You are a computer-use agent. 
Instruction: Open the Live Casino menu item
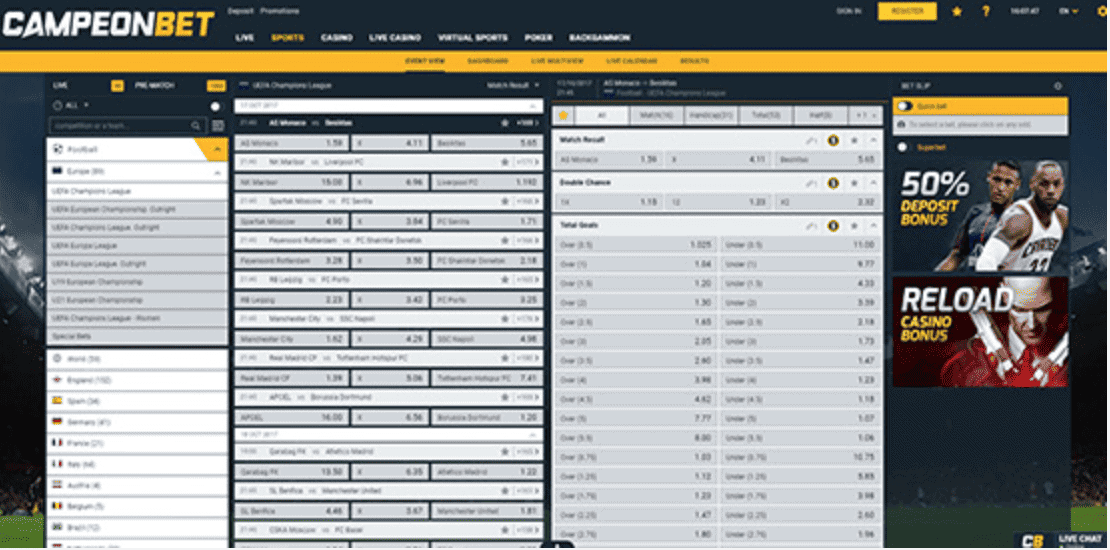coord(395,38)
